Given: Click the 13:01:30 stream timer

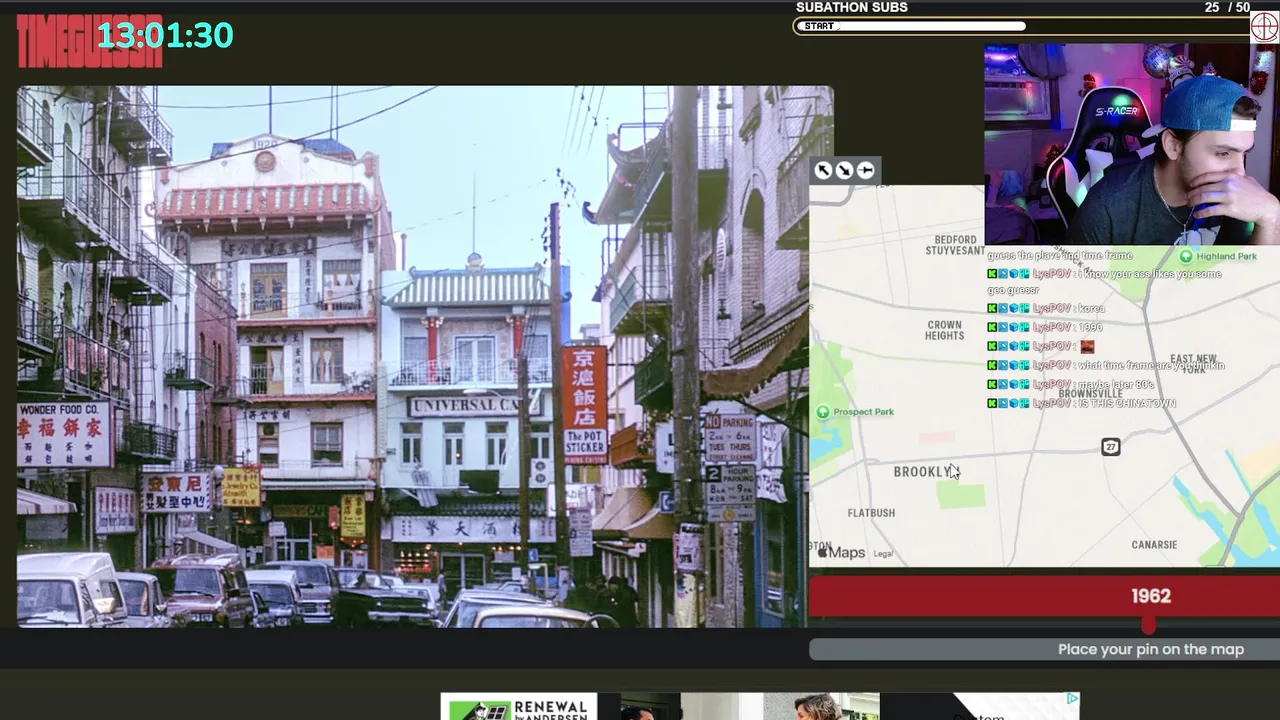Looking at the screenshot, I should click(x=165, y=36).
